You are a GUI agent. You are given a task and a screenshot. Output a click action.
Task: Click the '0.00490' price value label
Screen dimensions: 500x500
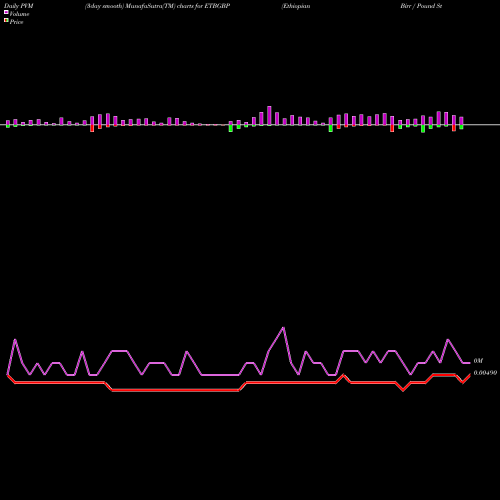(485, 373)
